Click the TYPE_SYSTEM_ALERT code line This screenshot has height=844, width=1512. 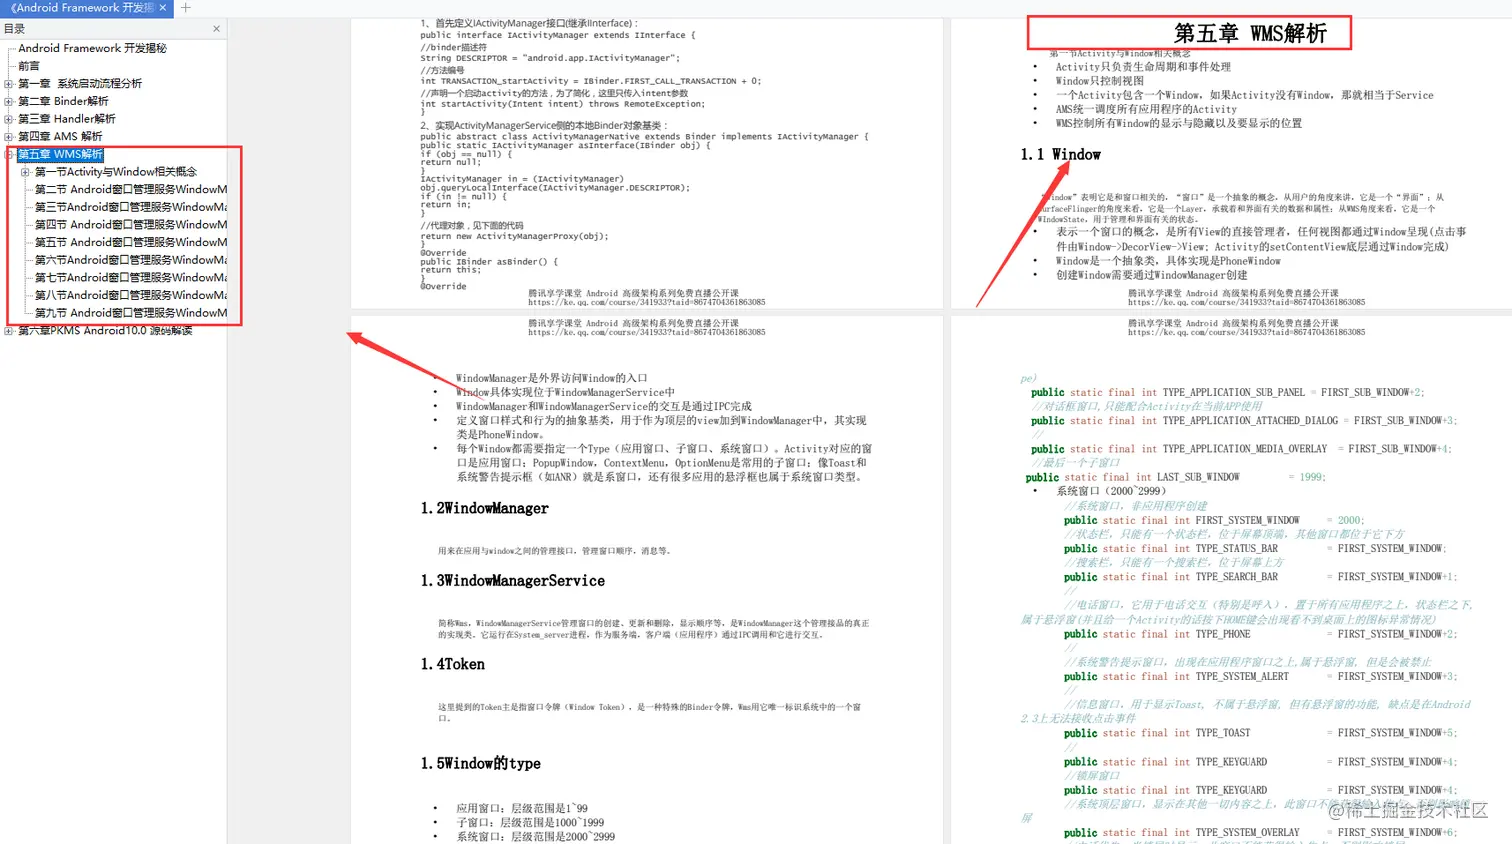[x=1260, y=677]
